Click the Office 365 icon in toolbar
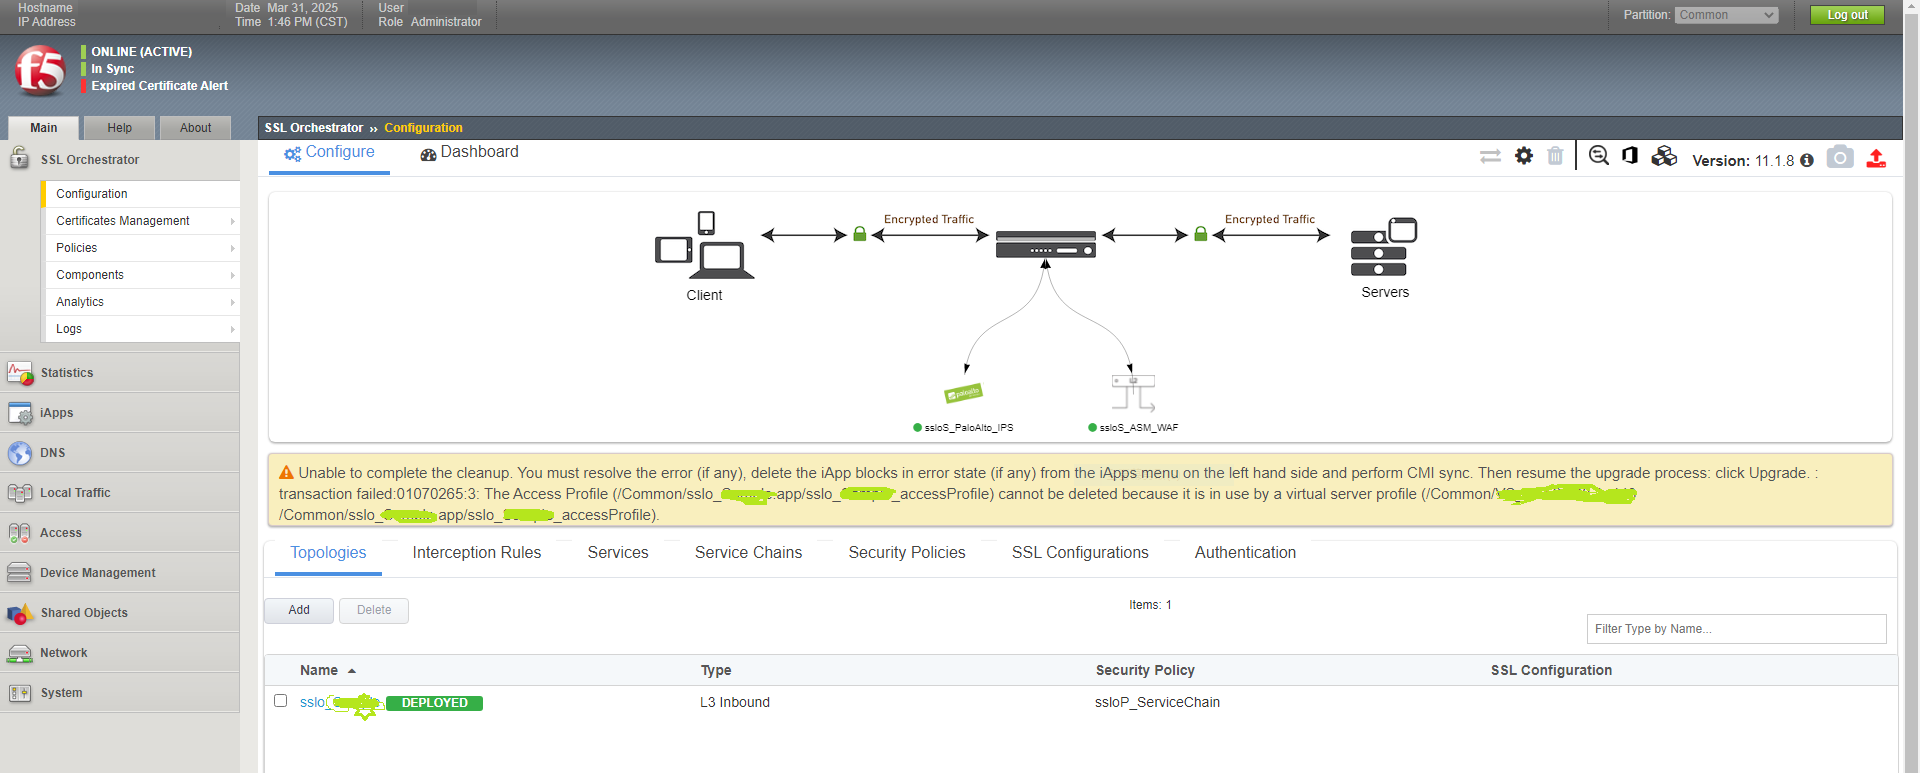The width and height of the screenshot is (1920, 773). click(x=1630, y=156)
